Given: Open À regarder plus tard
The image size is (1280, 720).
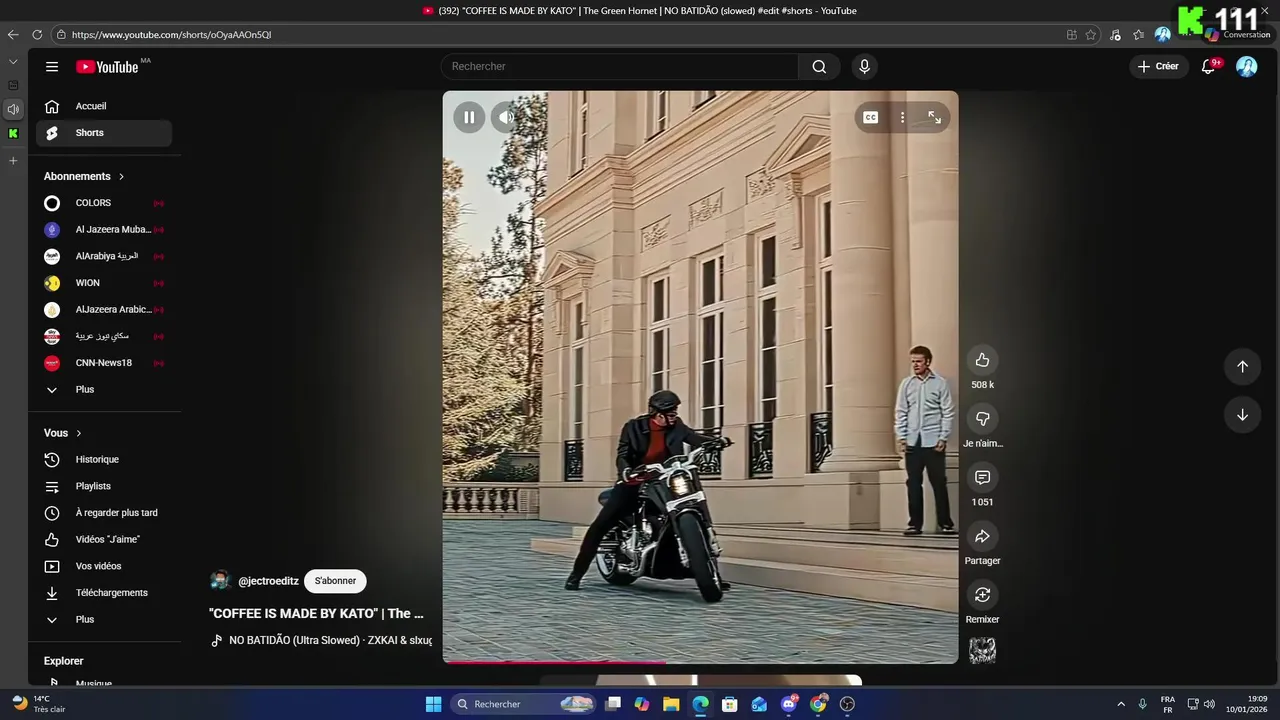Looking at the screenshot, I should tap(104, 513).
